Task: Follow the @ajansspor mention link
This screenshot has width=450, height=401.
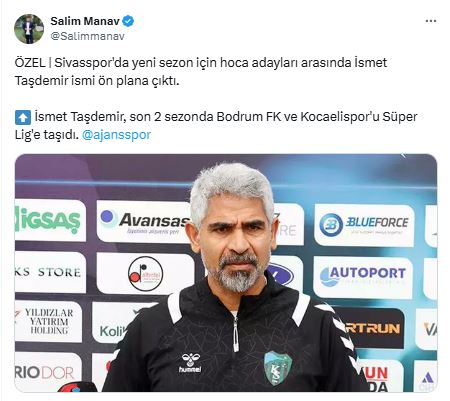Action: click(x=116, y=135)
